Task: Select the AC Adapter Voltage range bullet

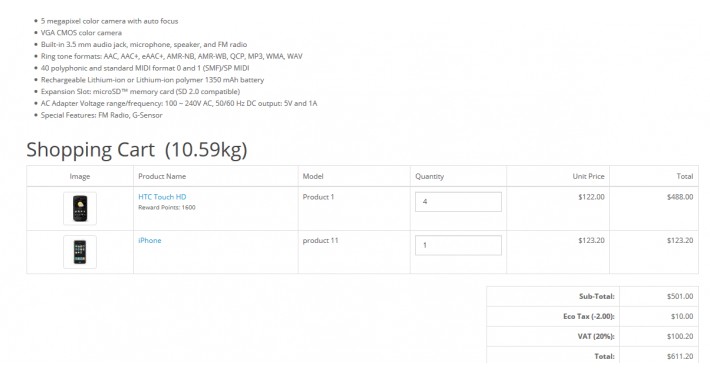Action: click(x=179, y=103)
